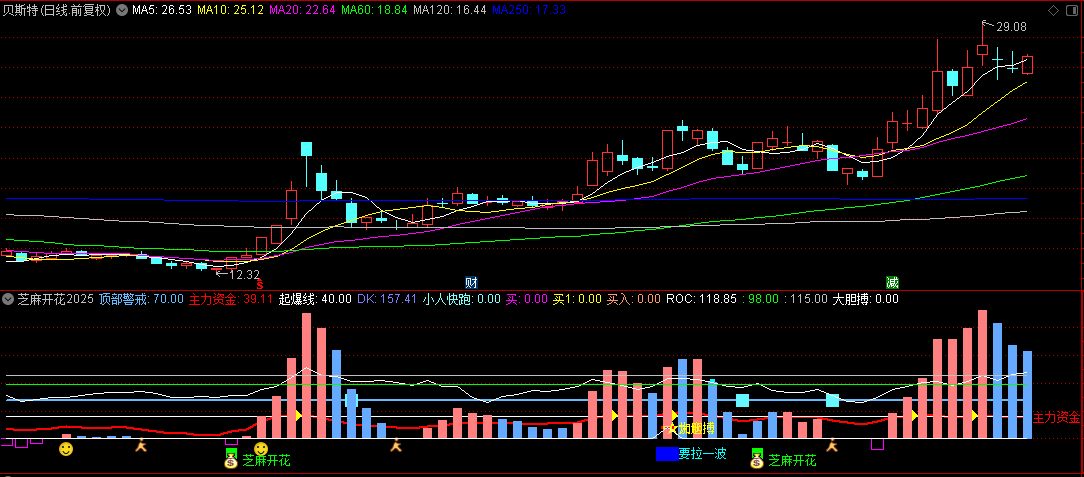
Task: Click the blue square beside 要拉一波
Action: [x=666, y=454]
